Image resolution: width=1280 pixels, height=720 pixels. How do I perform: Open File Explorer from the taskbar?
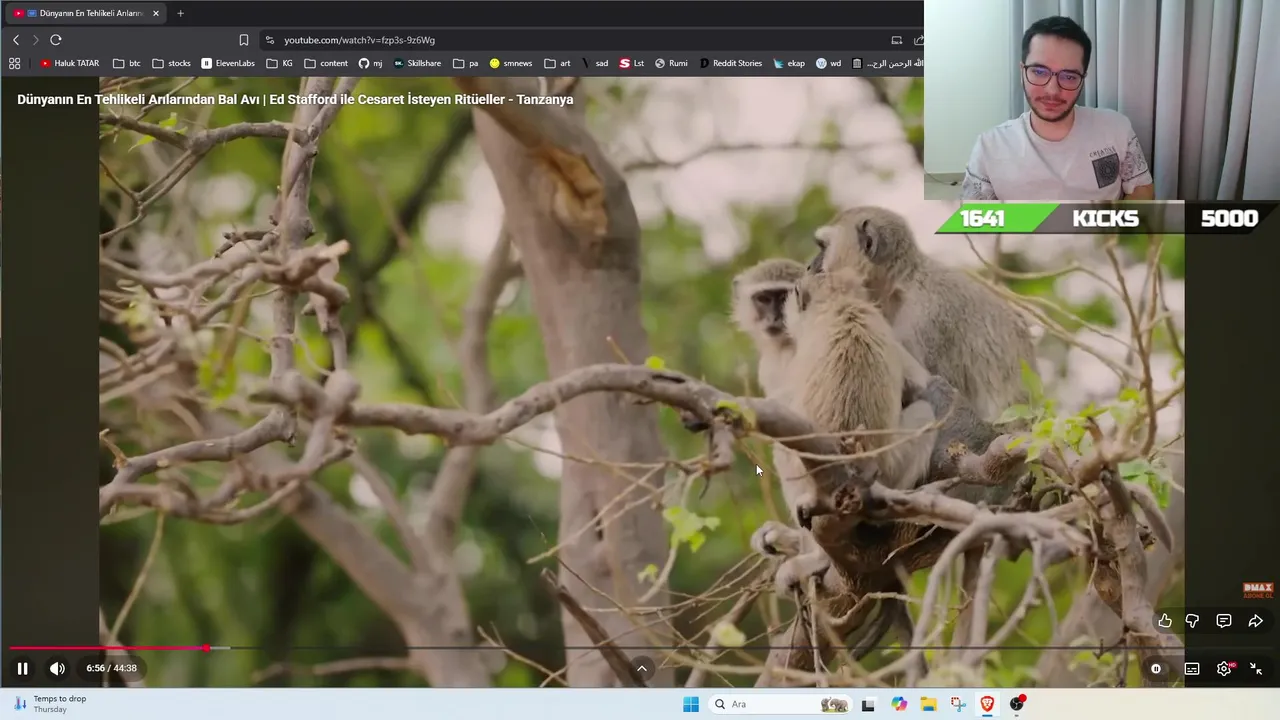pyautogui.click(x=928, y=704)
